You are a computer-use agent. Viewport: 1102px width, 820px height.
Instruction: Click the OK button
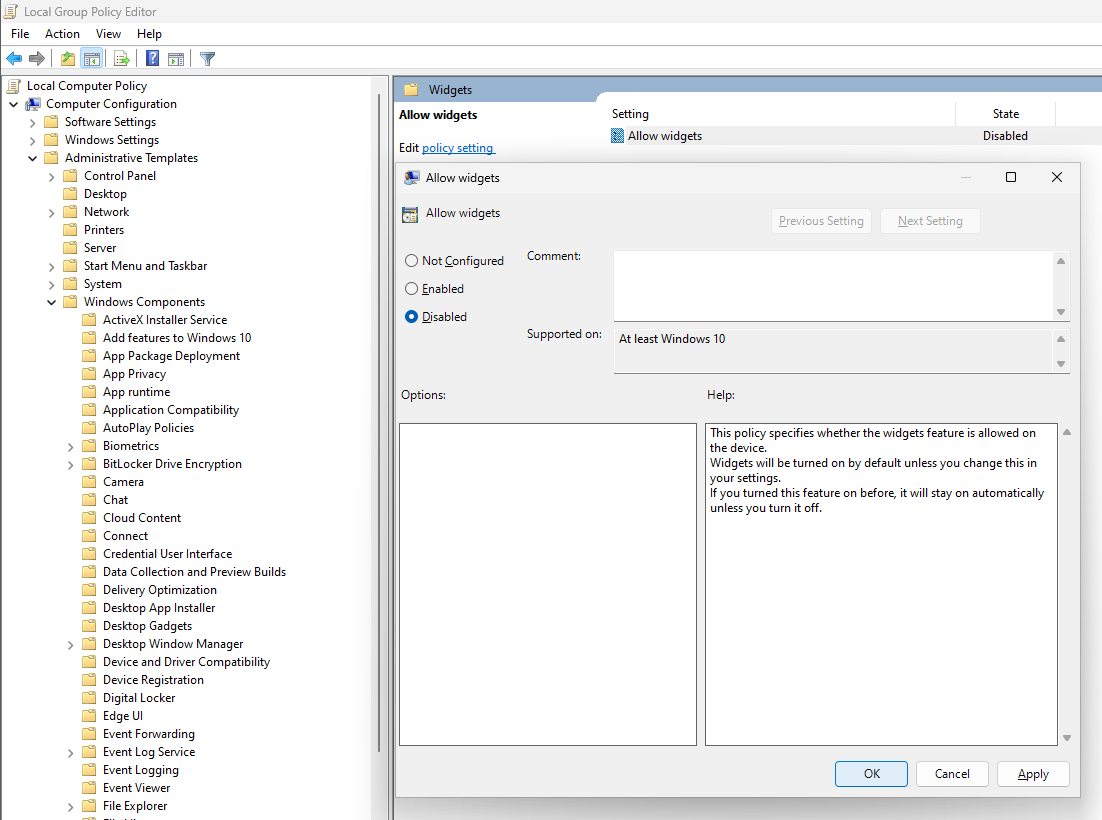(871, 774)
